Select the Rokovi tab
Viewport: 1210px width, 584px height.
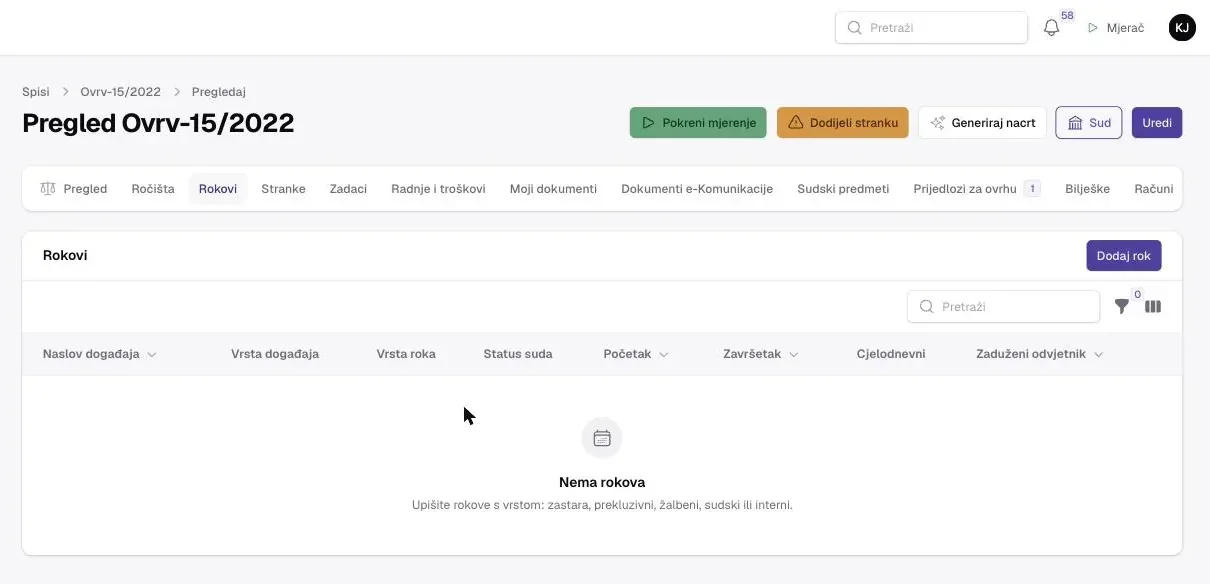click(218, 189)
